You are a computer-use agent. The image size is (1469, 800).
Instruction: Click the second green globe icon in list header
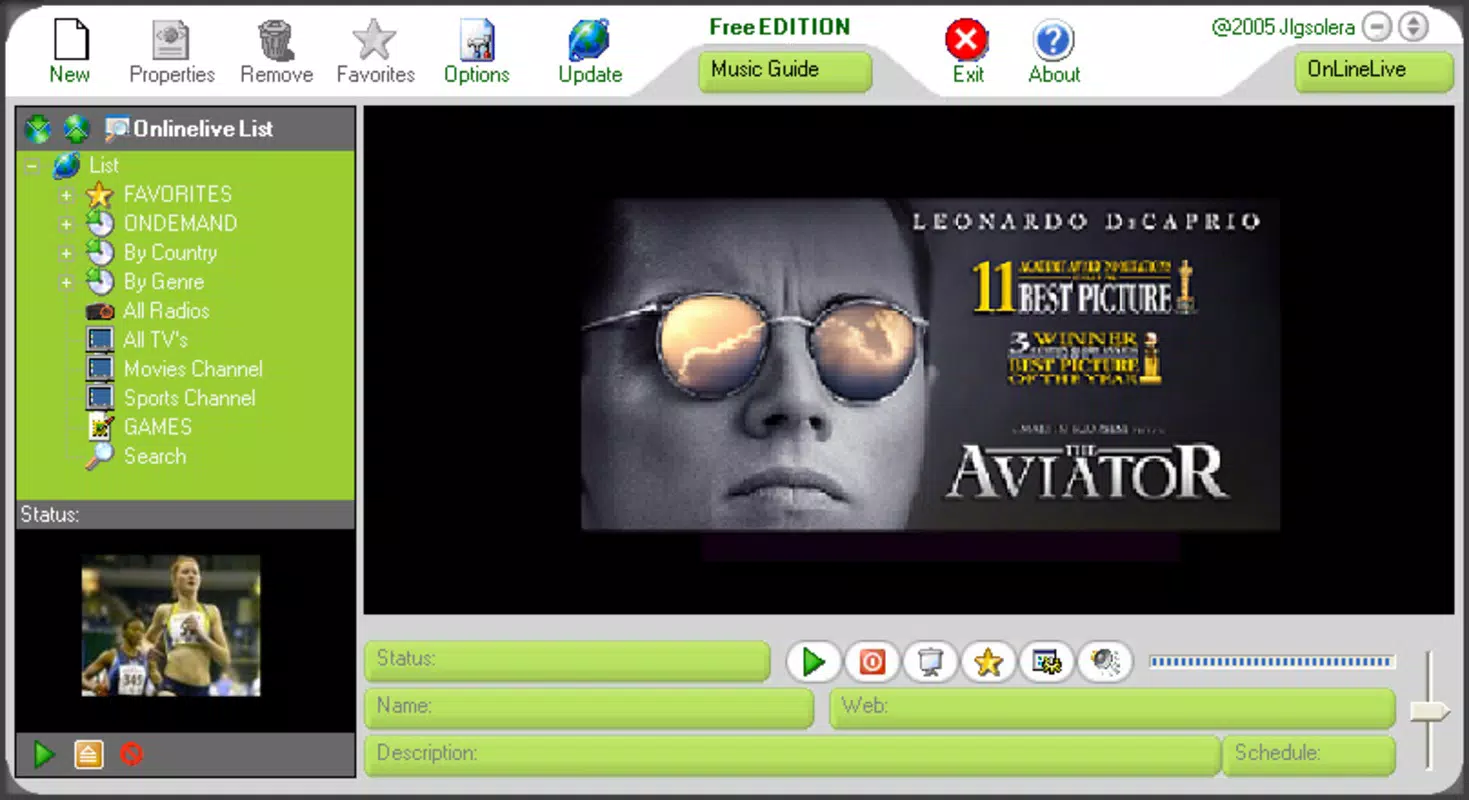pos(77,129)
